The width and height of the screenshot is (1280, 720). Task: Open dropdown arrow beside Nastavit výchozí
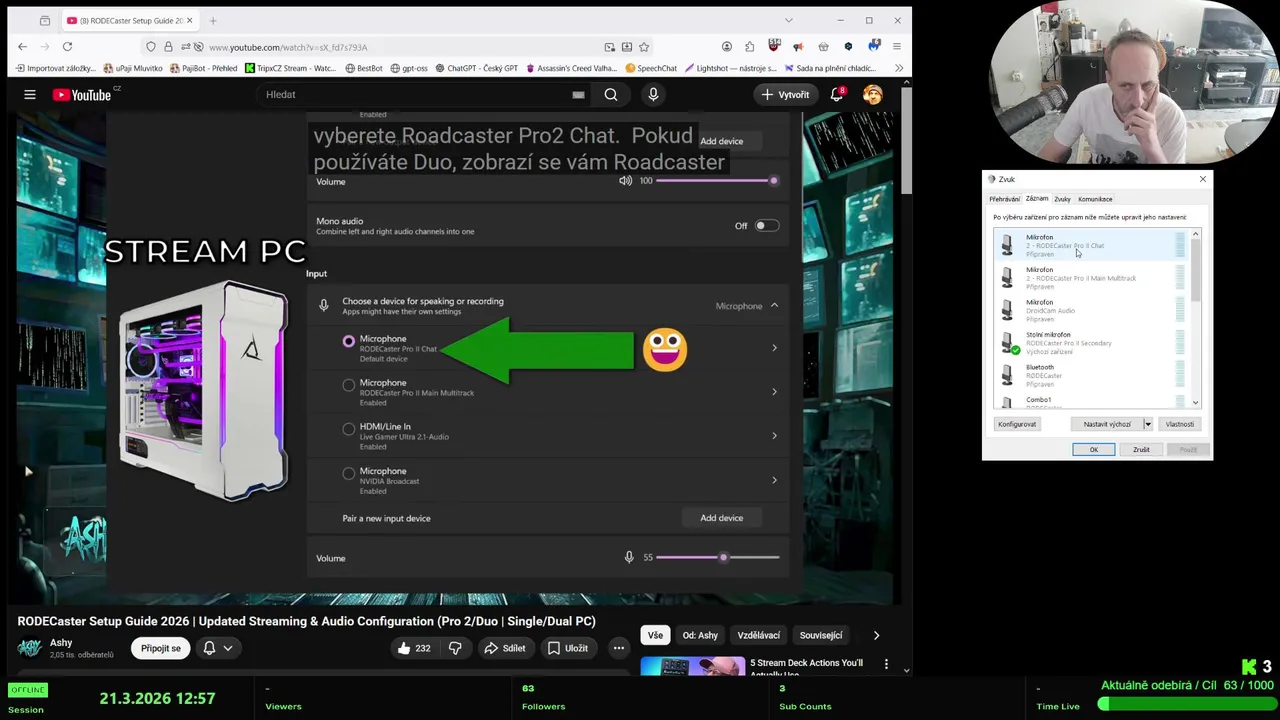pyautogui.click(x=1147, y=424)
